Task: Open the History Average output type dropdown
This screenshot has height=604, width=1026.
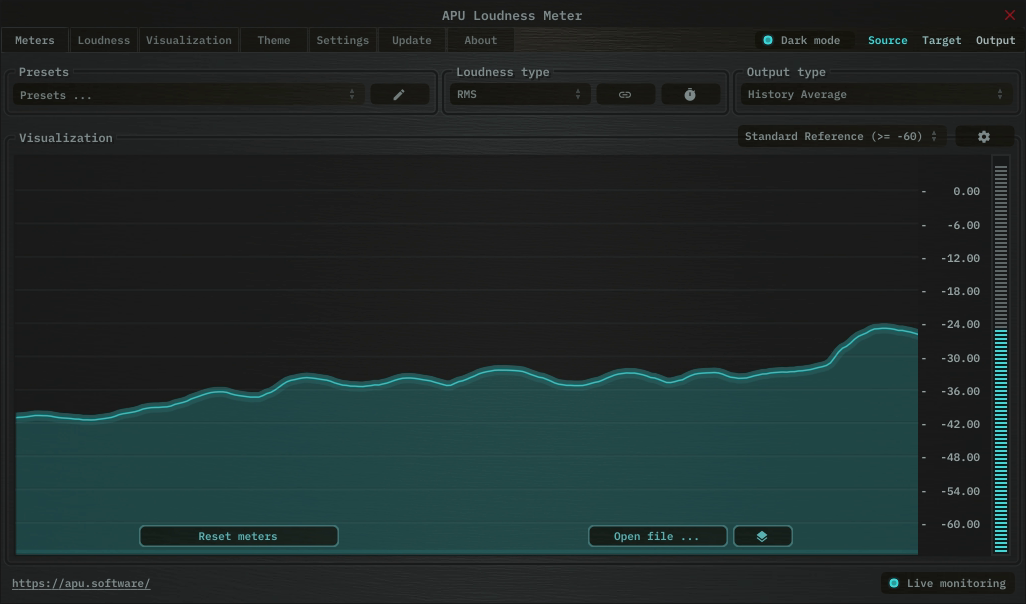Action: 875,94
